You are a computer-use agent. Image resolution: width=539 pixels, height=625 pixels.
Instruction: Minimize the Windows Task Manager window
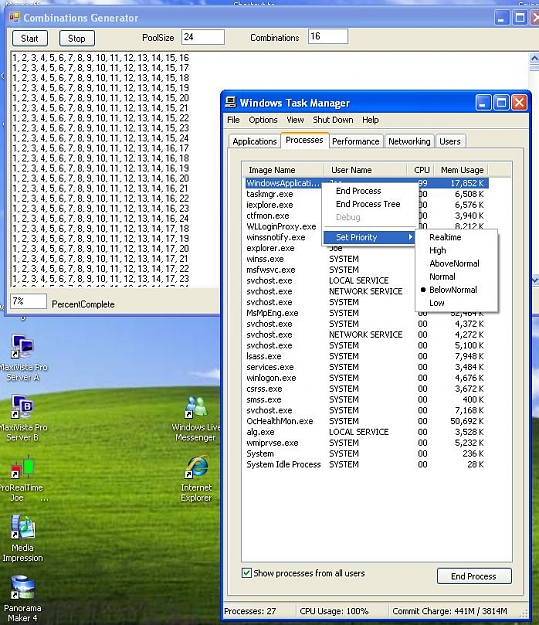point(483,103)
